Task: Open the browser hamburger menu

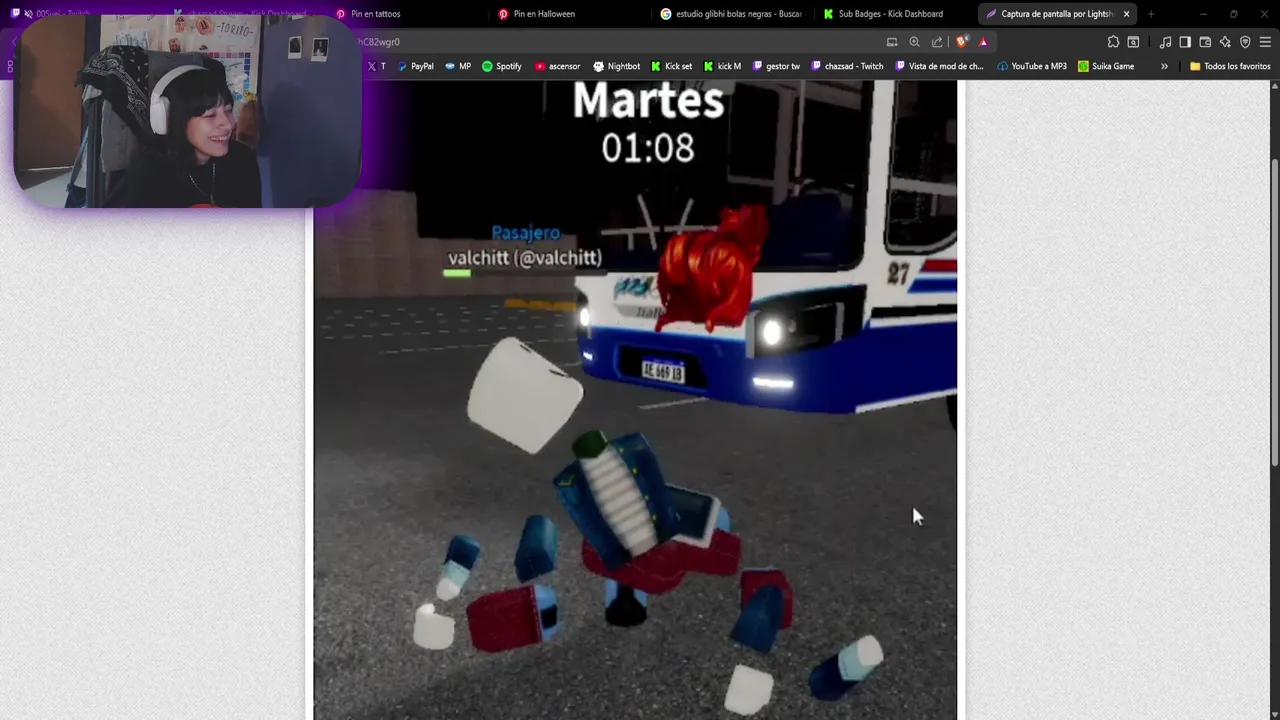Action: (1265, 42)
